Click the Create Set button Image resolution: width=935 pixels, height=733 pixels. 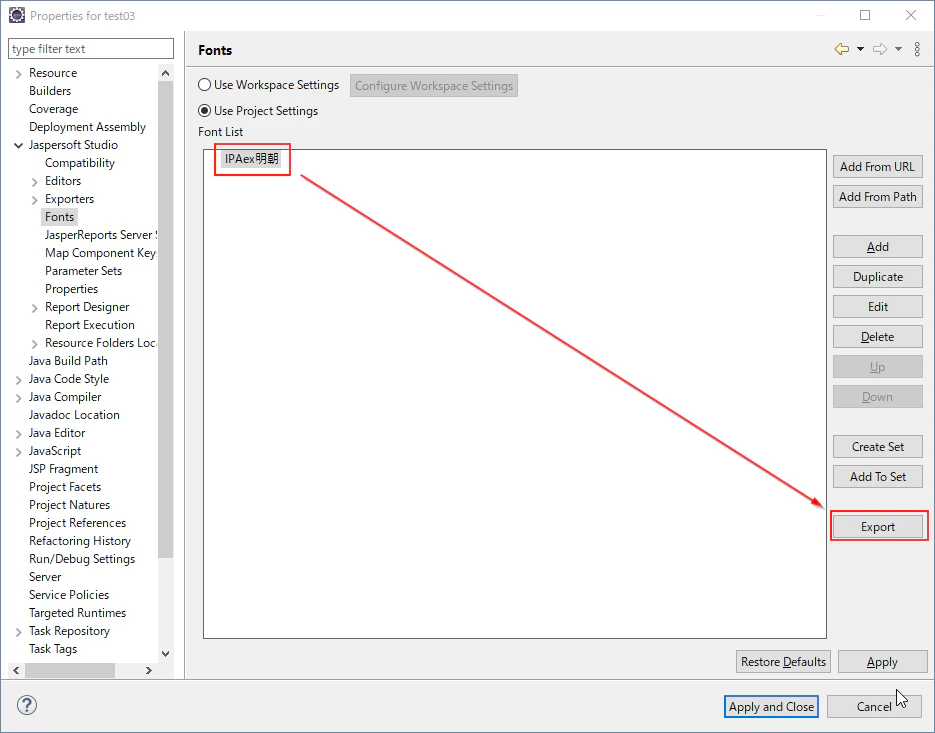[877, 446]
